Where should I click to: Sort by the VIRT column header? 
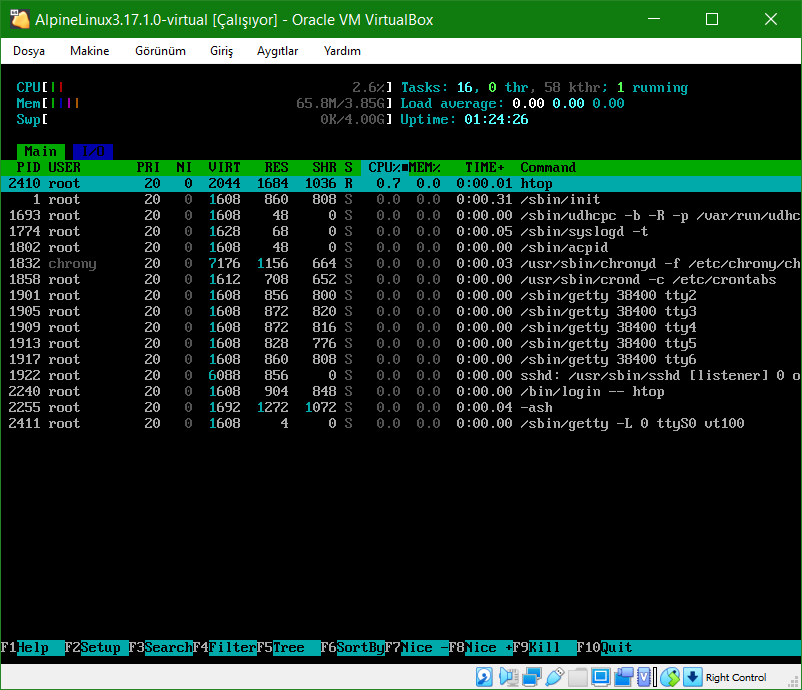coord(225,167)
